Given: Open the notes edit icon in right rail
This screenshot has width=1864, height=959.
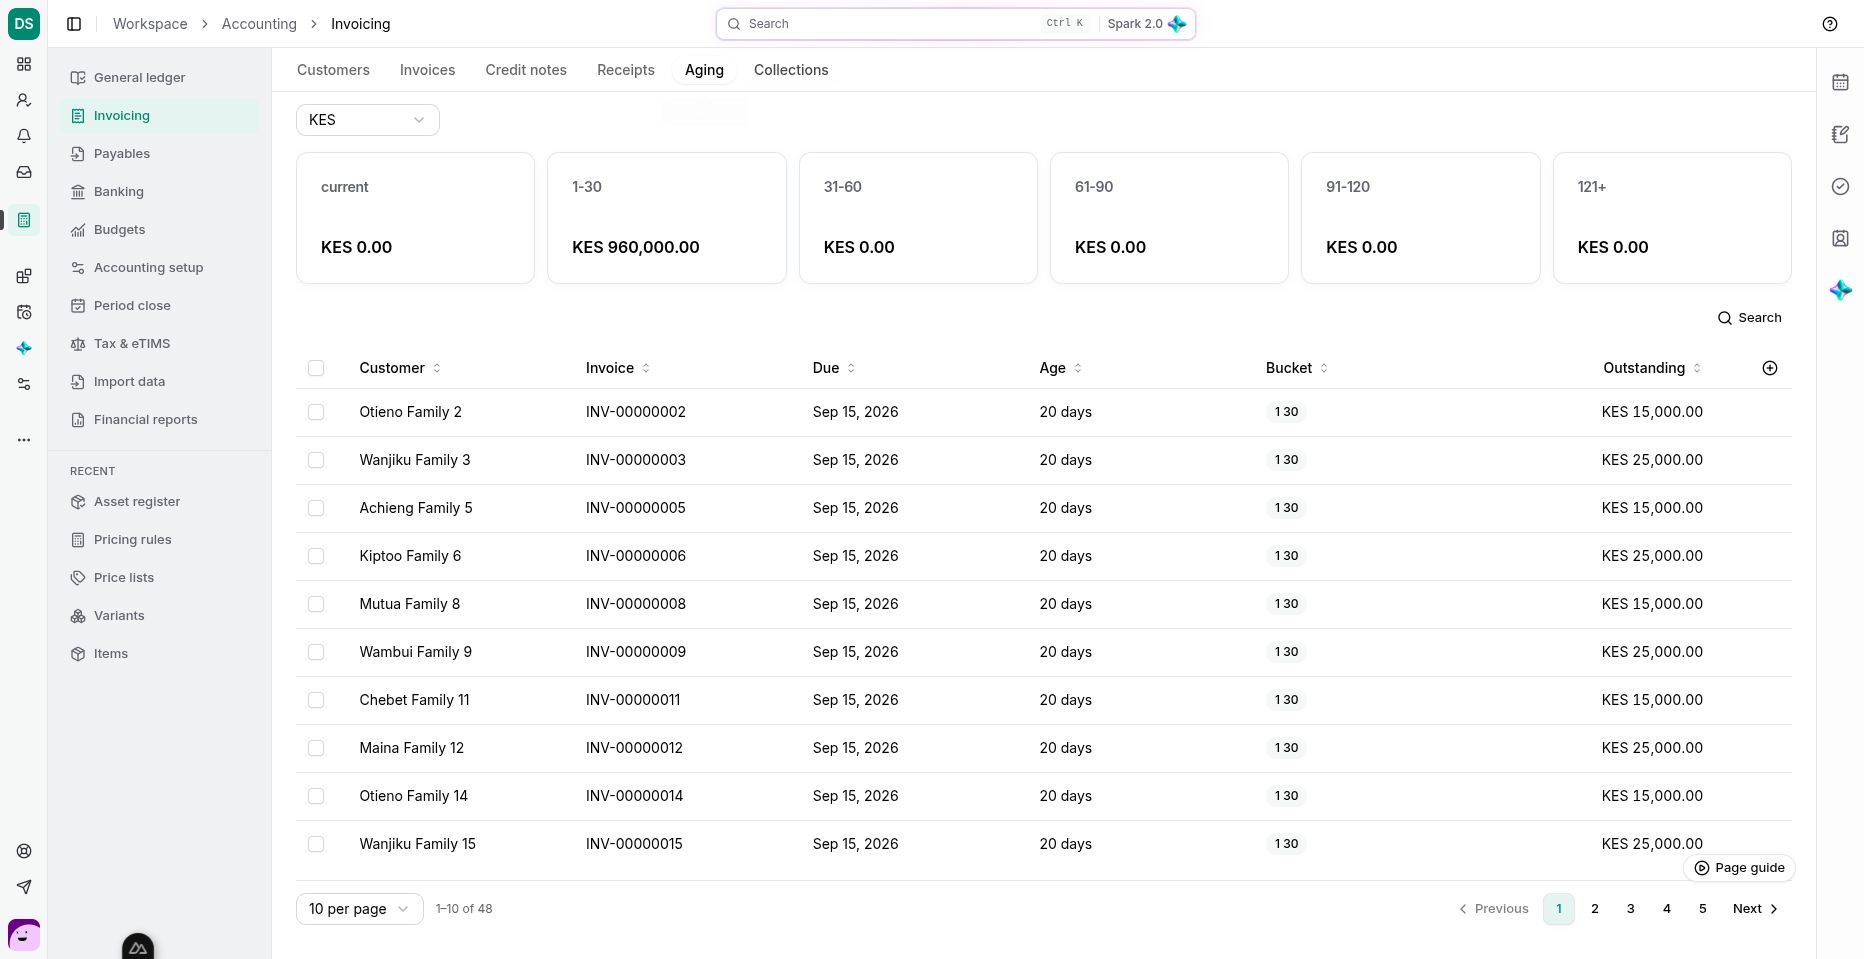Looking at the screenshot, I should (x=1840, y=134).
